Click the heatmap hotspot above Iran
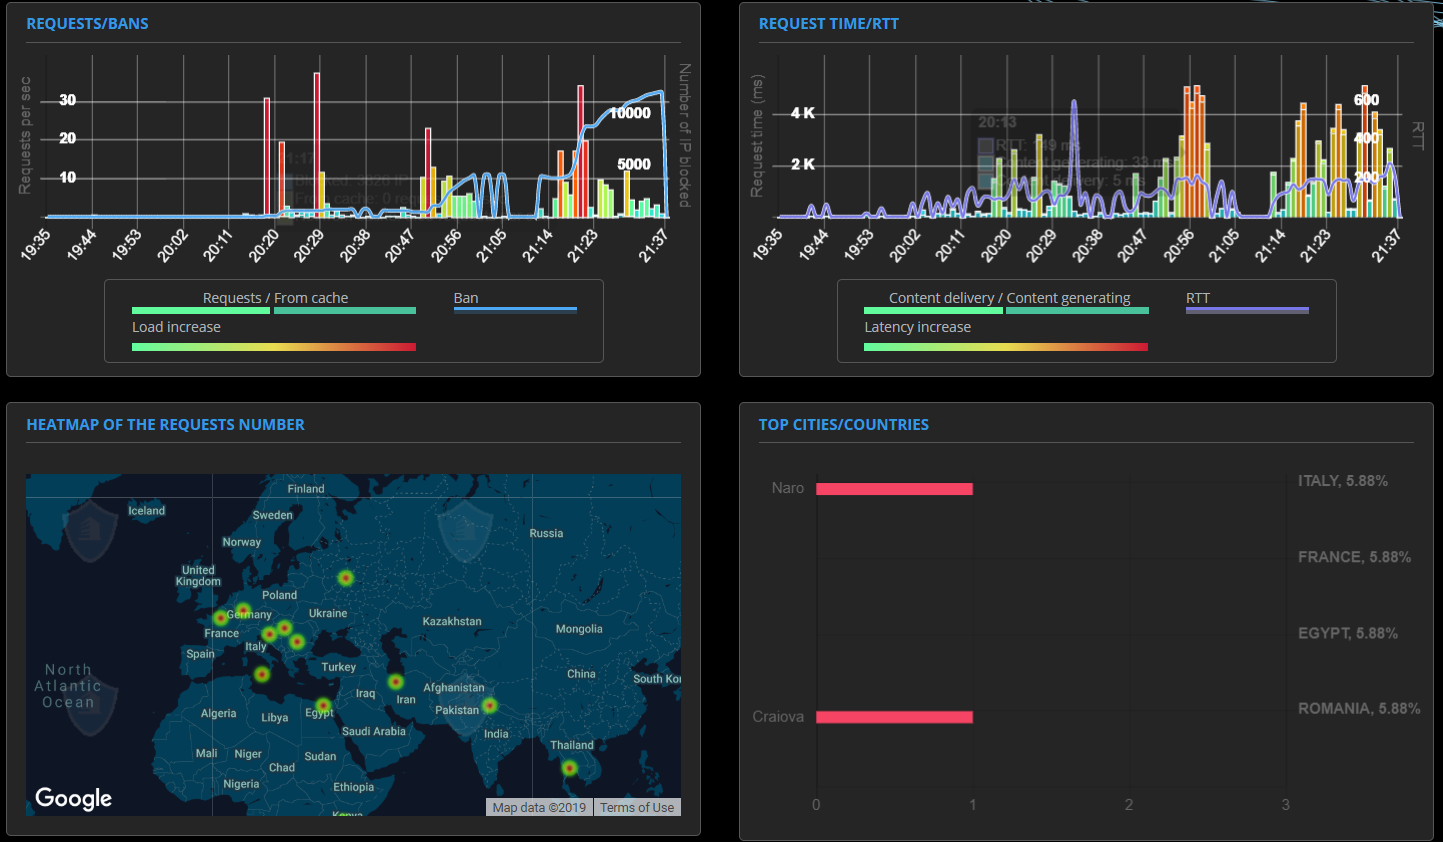 (396, 682)
